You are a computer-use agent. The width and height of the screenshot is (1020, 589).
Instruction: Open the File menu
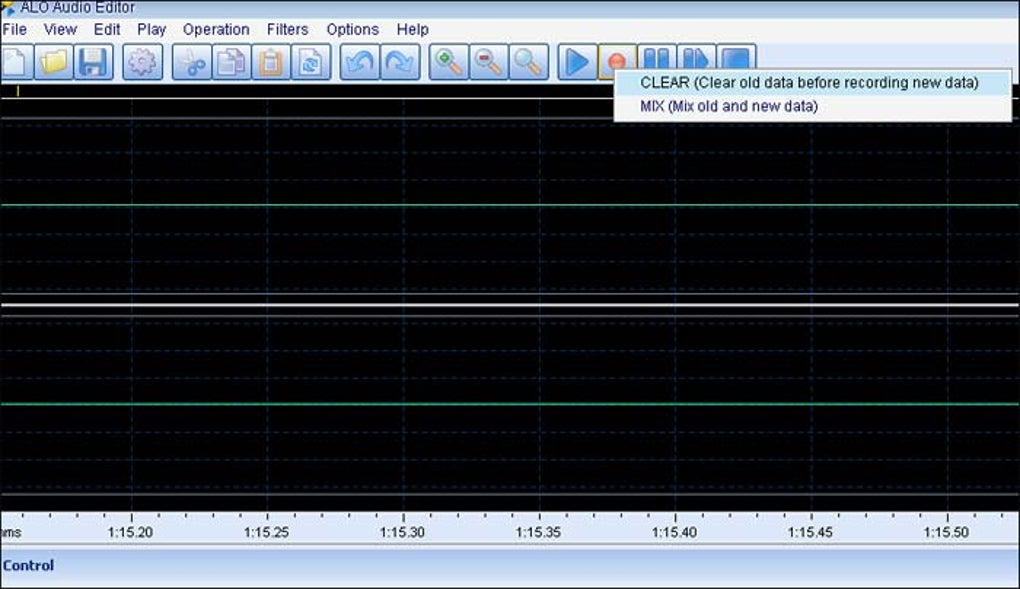[x=15, y=29]
